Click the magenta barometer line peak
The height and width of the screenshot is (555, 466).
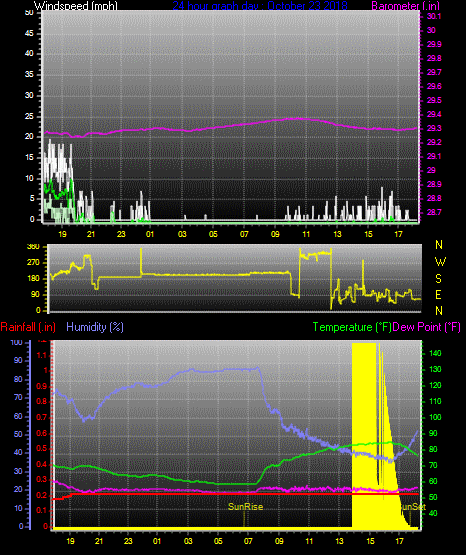[x=297, y=119]
